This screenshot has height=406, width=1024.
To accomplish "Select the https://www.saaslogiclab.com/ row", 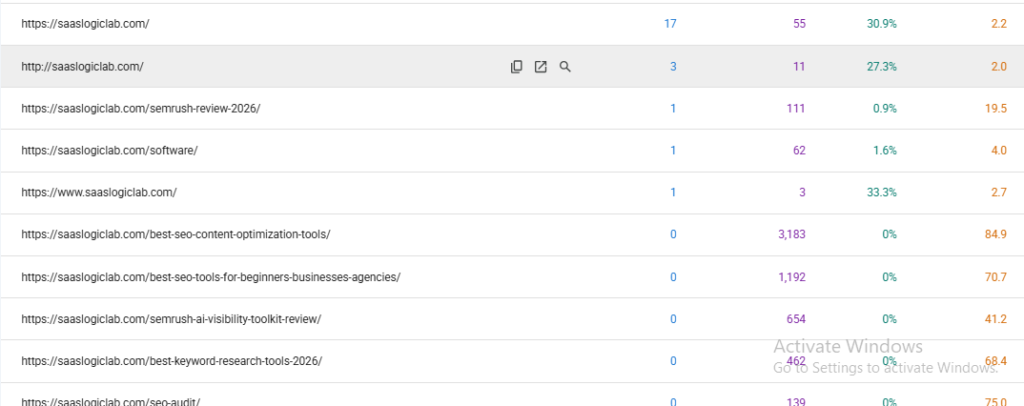I will (x=512, y=193).
